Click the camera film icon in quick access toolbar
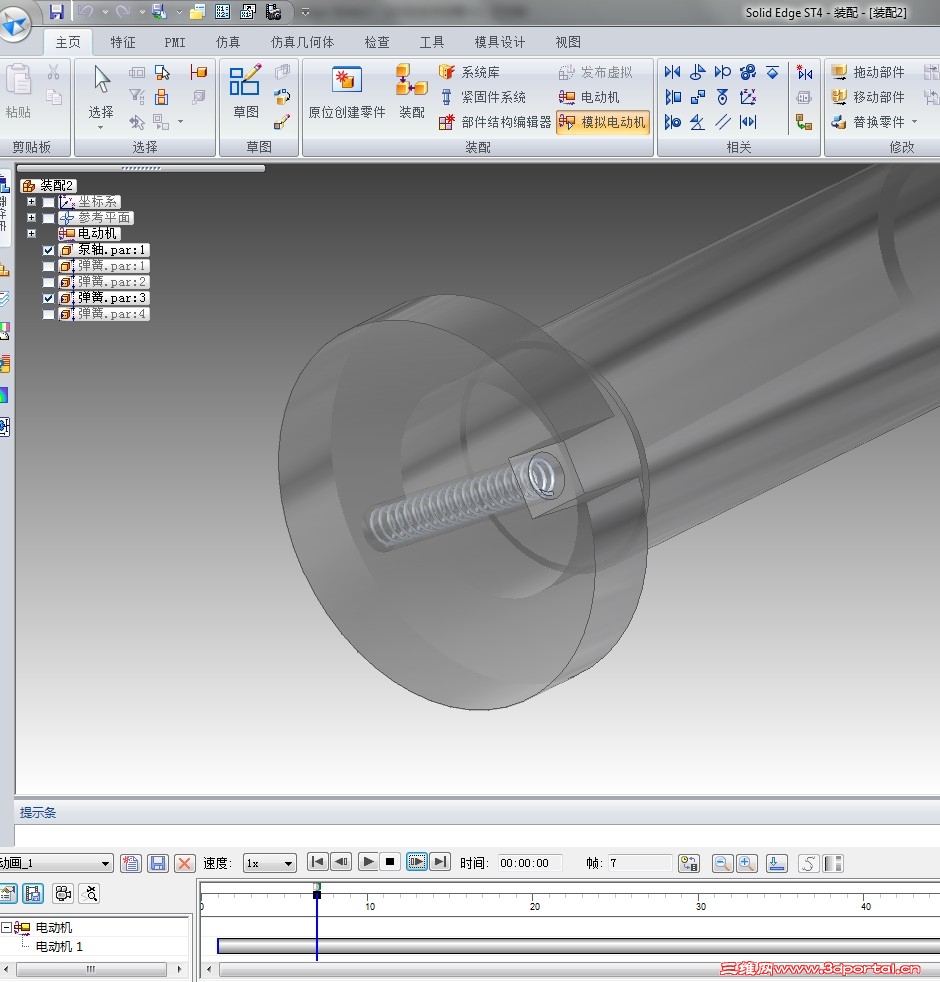 coord(273,11)
